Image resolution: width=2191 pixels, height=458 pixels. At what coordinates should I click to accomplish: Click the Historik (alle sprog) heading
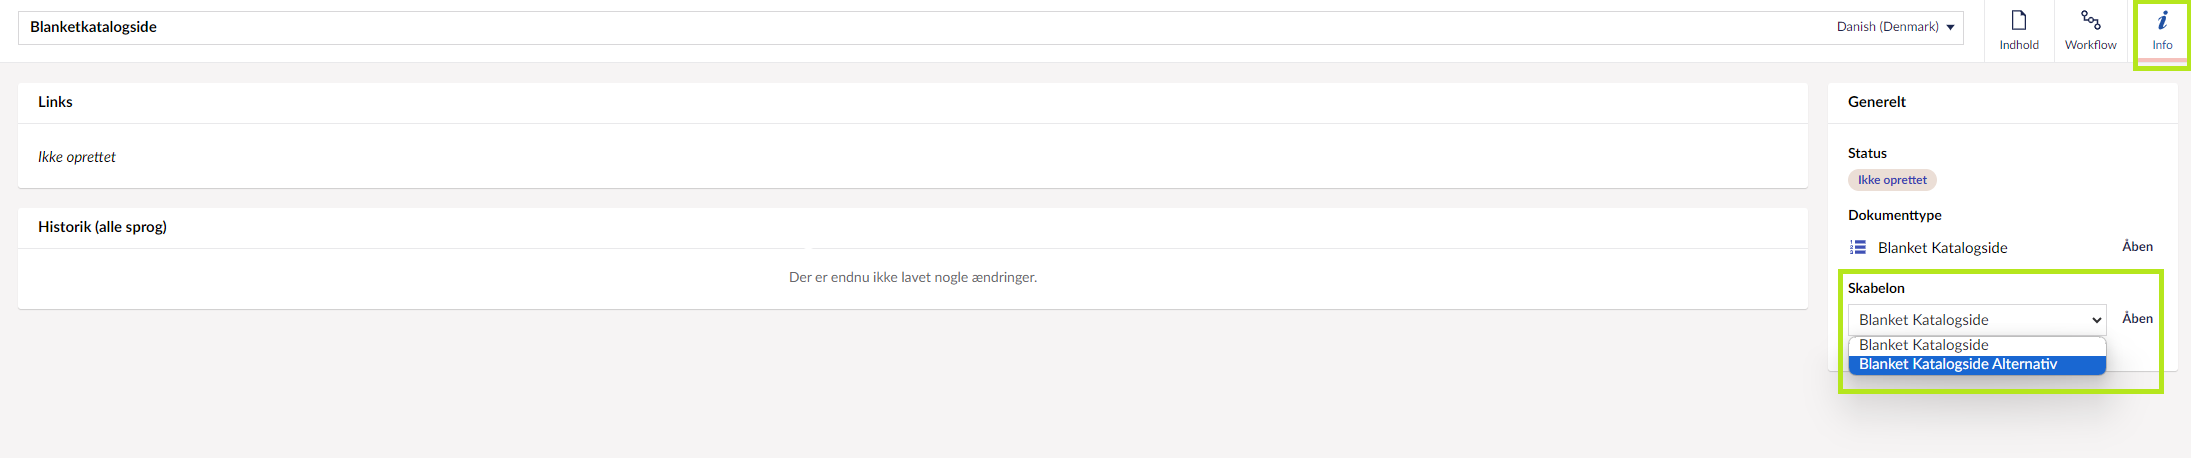(102, 227)
